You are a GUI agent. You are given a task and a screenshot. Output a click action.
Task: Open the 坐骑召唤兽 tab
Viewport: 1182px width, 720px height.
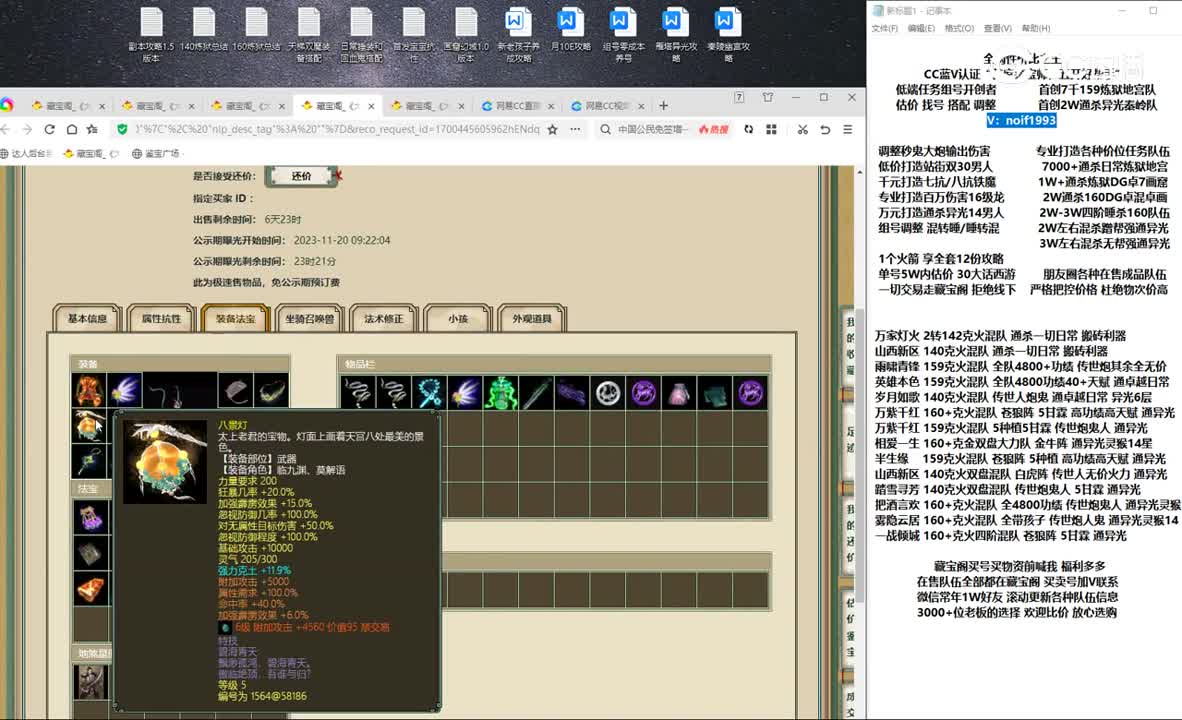click(x=310, y=318)
